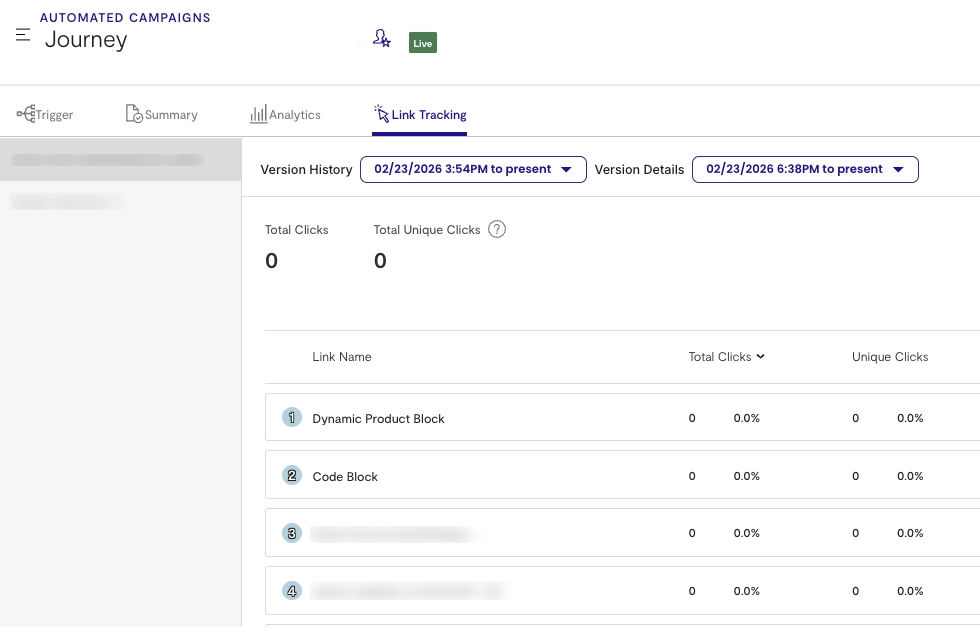Image resolution: width=980 pixels, height=627 pixels.
Task: Click the Unique Clicks column header
Action: click(x=890, y=357)
